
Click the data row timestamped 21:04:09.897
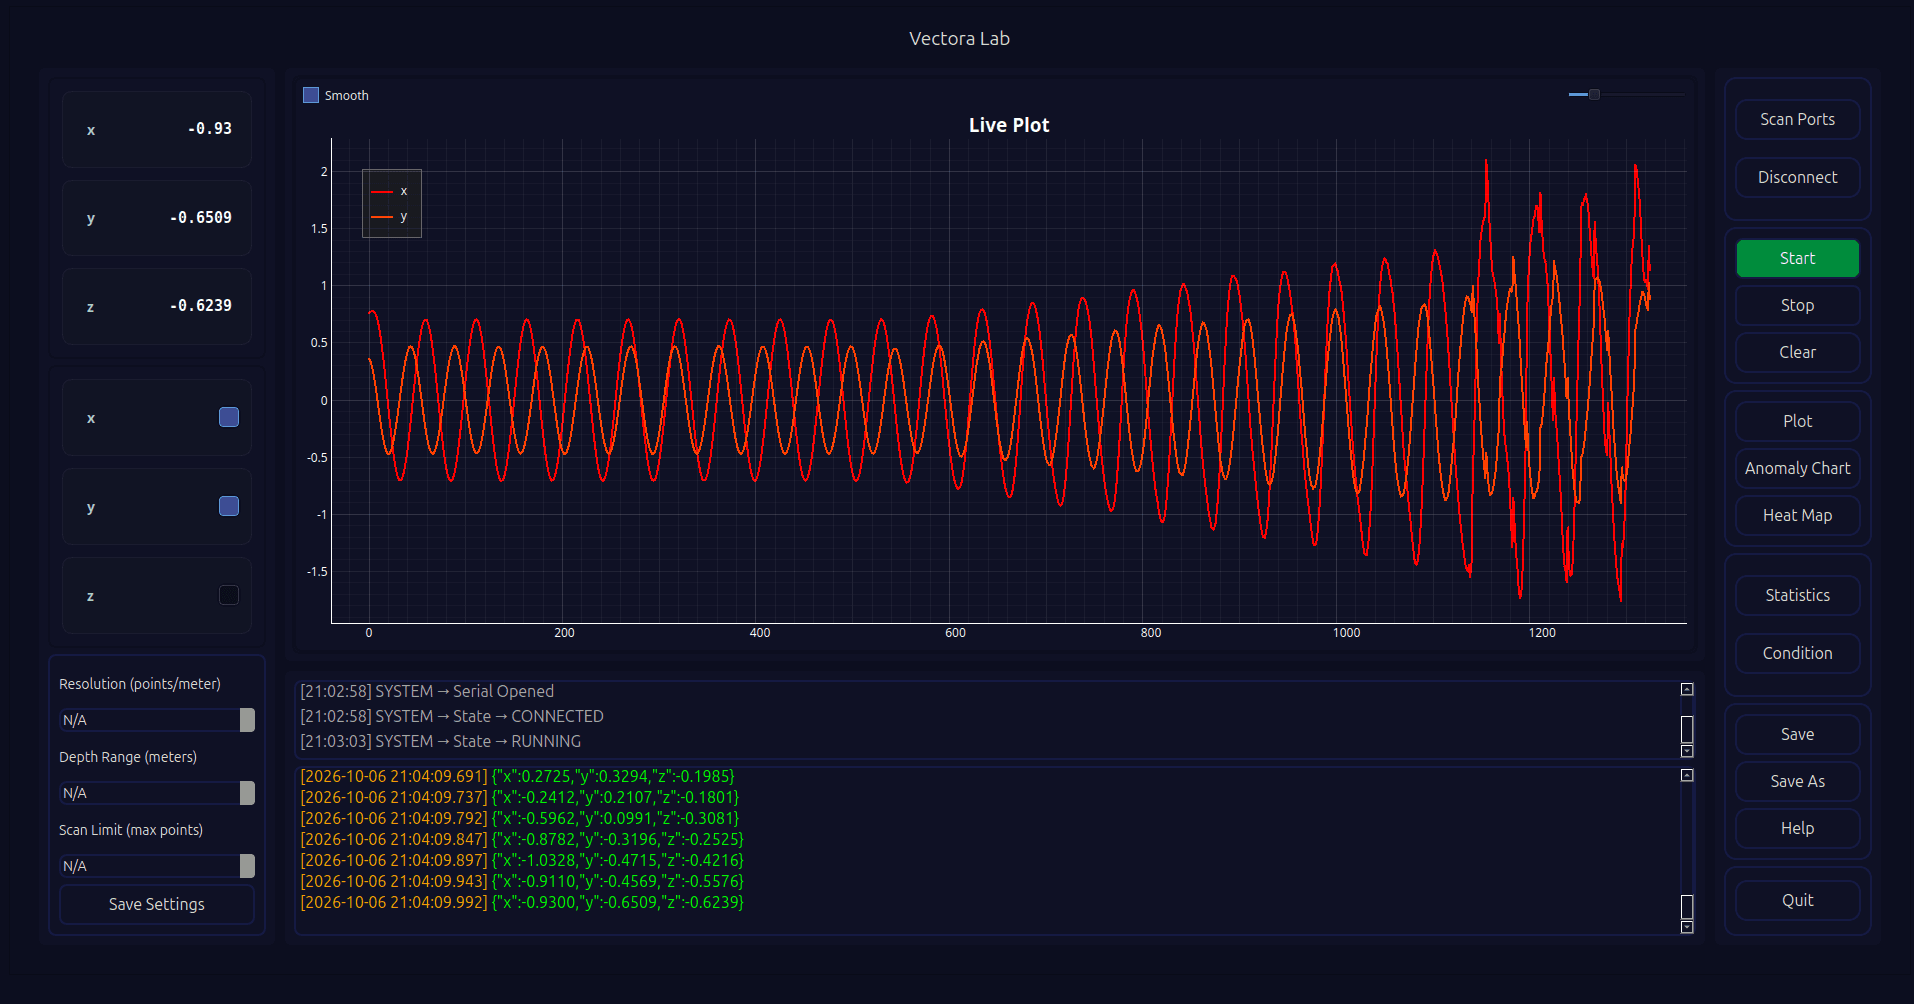[x=522, y=860]
